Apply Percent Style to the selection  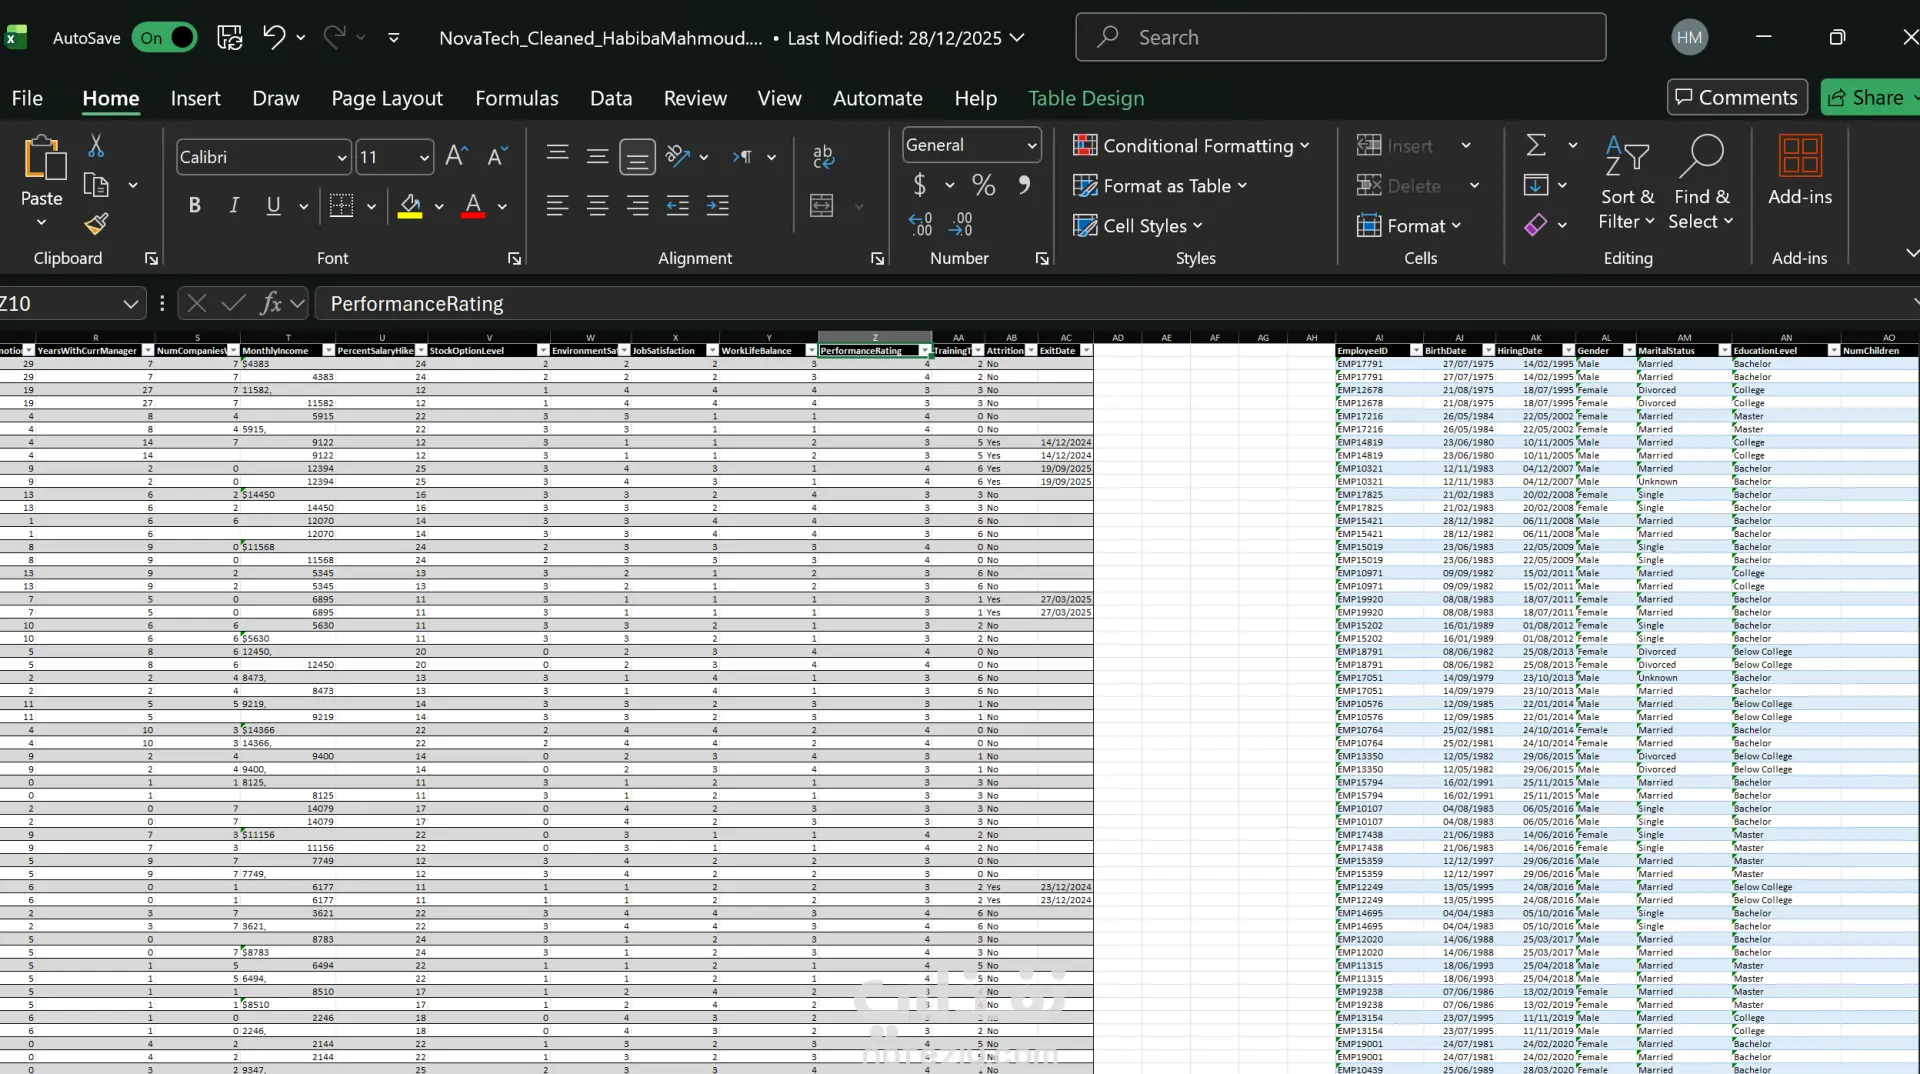coord(983,186)
